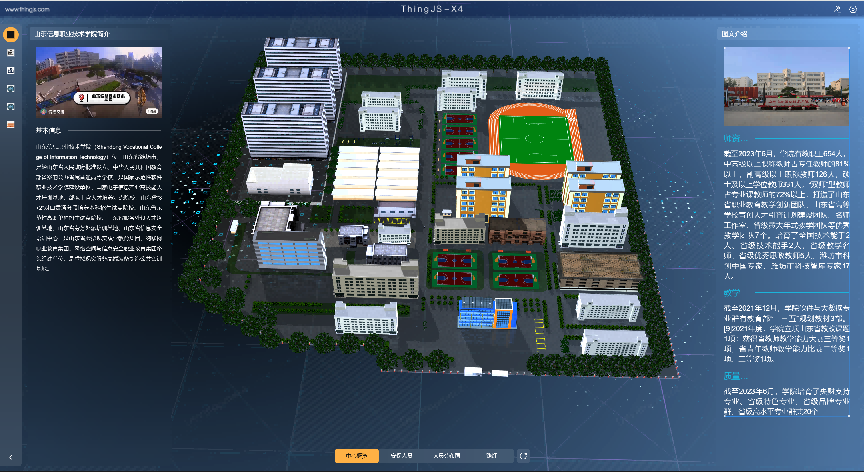Viewport: 864px width, 472px height.
Task: Click the ThingJS-X4 title in header
Action: tap(432, 8)
